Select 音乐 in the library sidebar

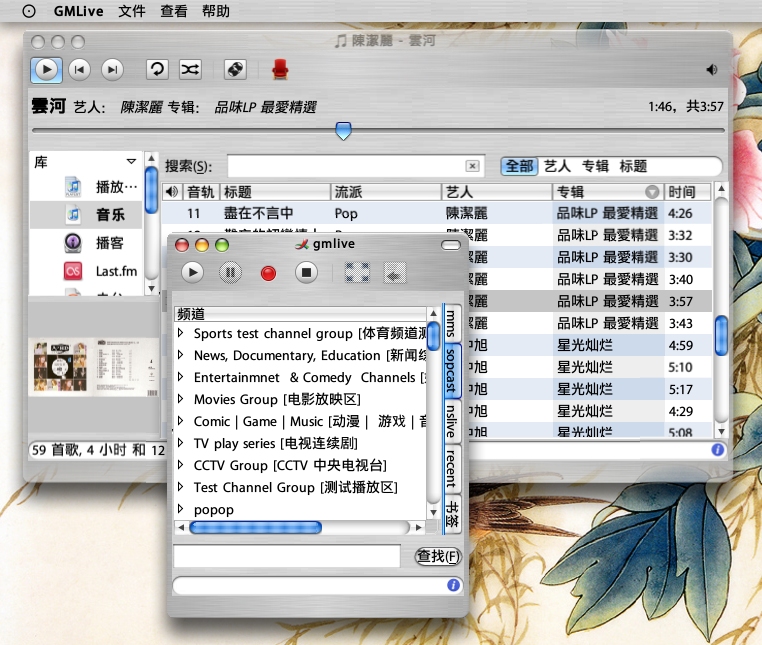point(86,214)
